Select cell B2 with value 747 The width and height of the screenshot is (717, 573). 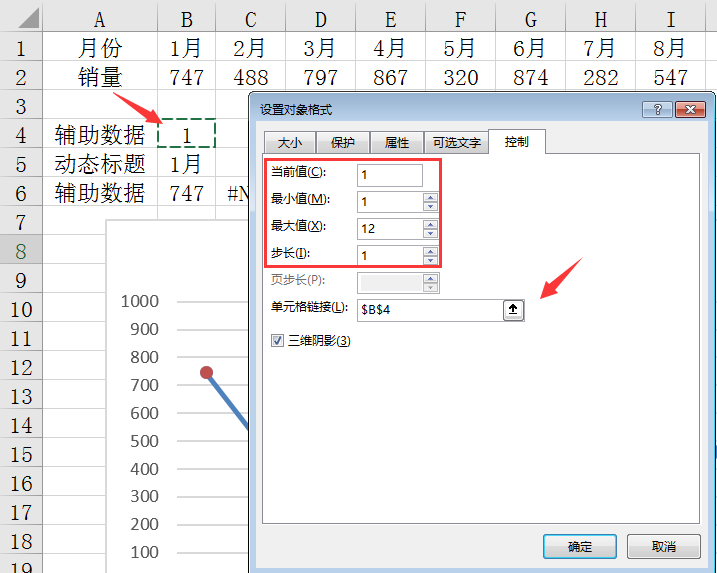pos(187,76)
